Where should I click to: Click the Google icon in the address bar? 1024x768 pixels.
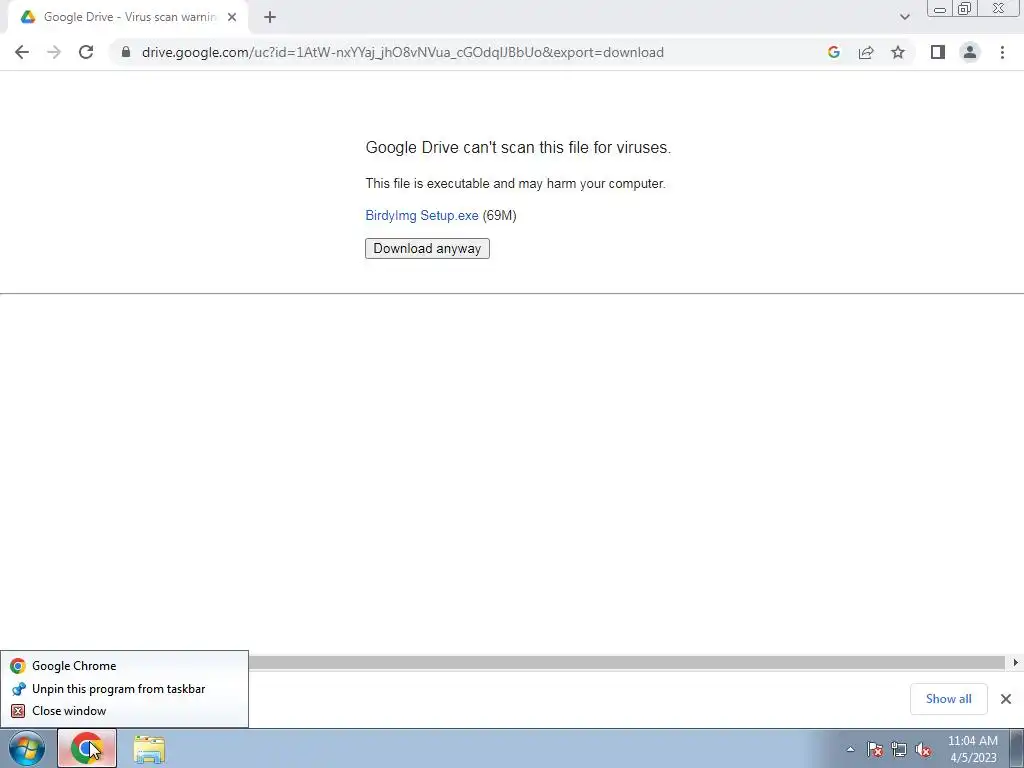click(833, 52)
